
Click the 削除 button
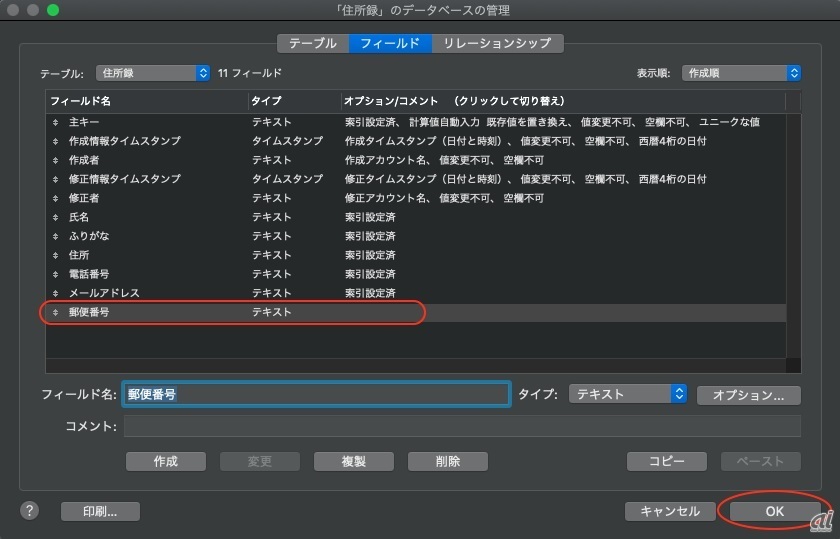click(448, 461)
